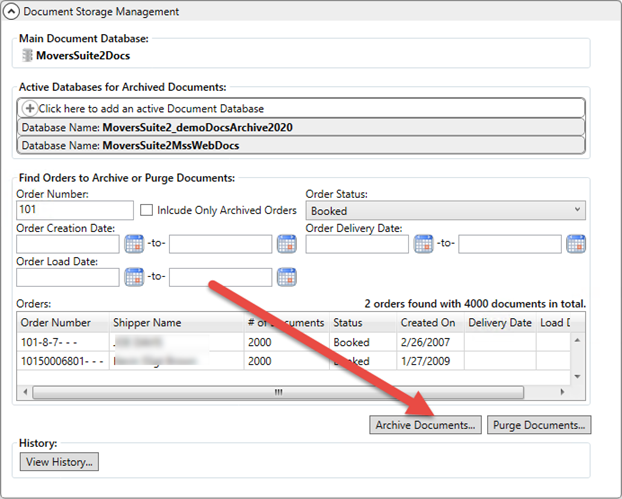Click the Archive Documents button
Viewport: 622px width, 499px height.
click(426, 425)
